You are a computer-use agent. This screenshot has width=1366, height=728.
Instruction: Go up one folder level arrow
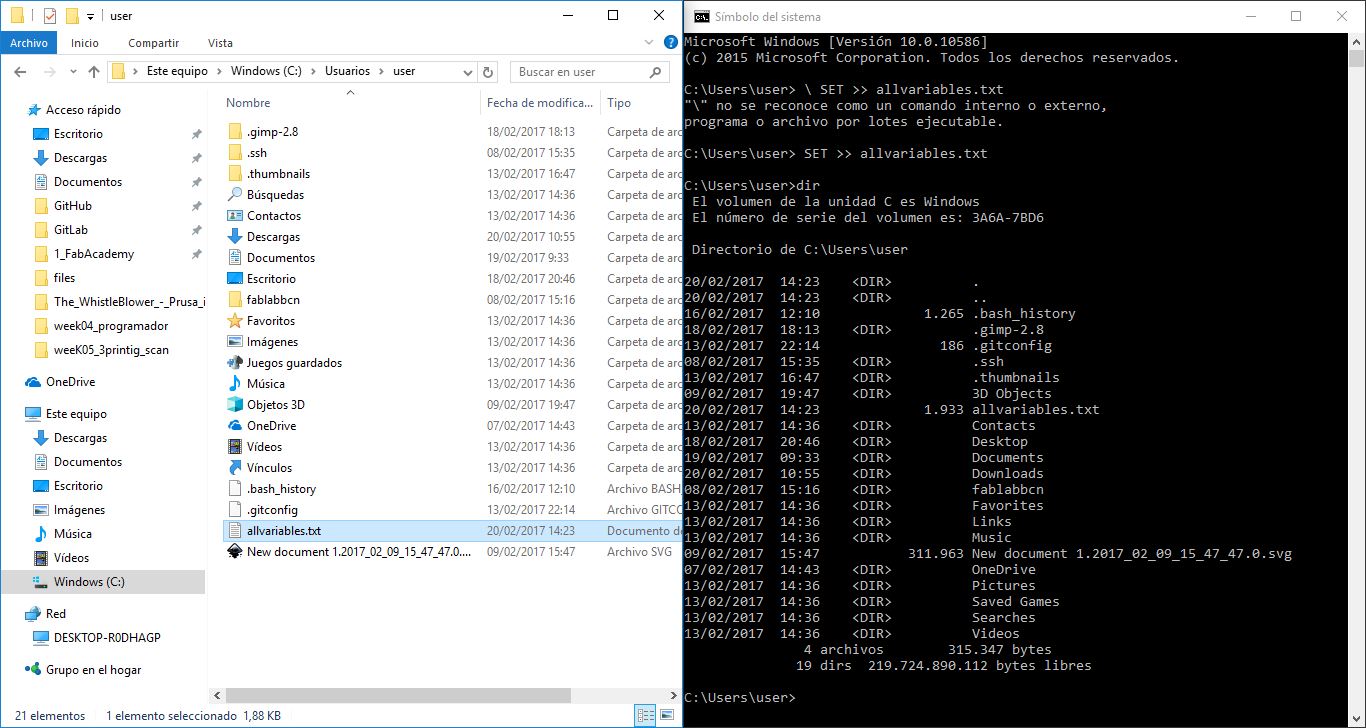click(x=94, y=72)
